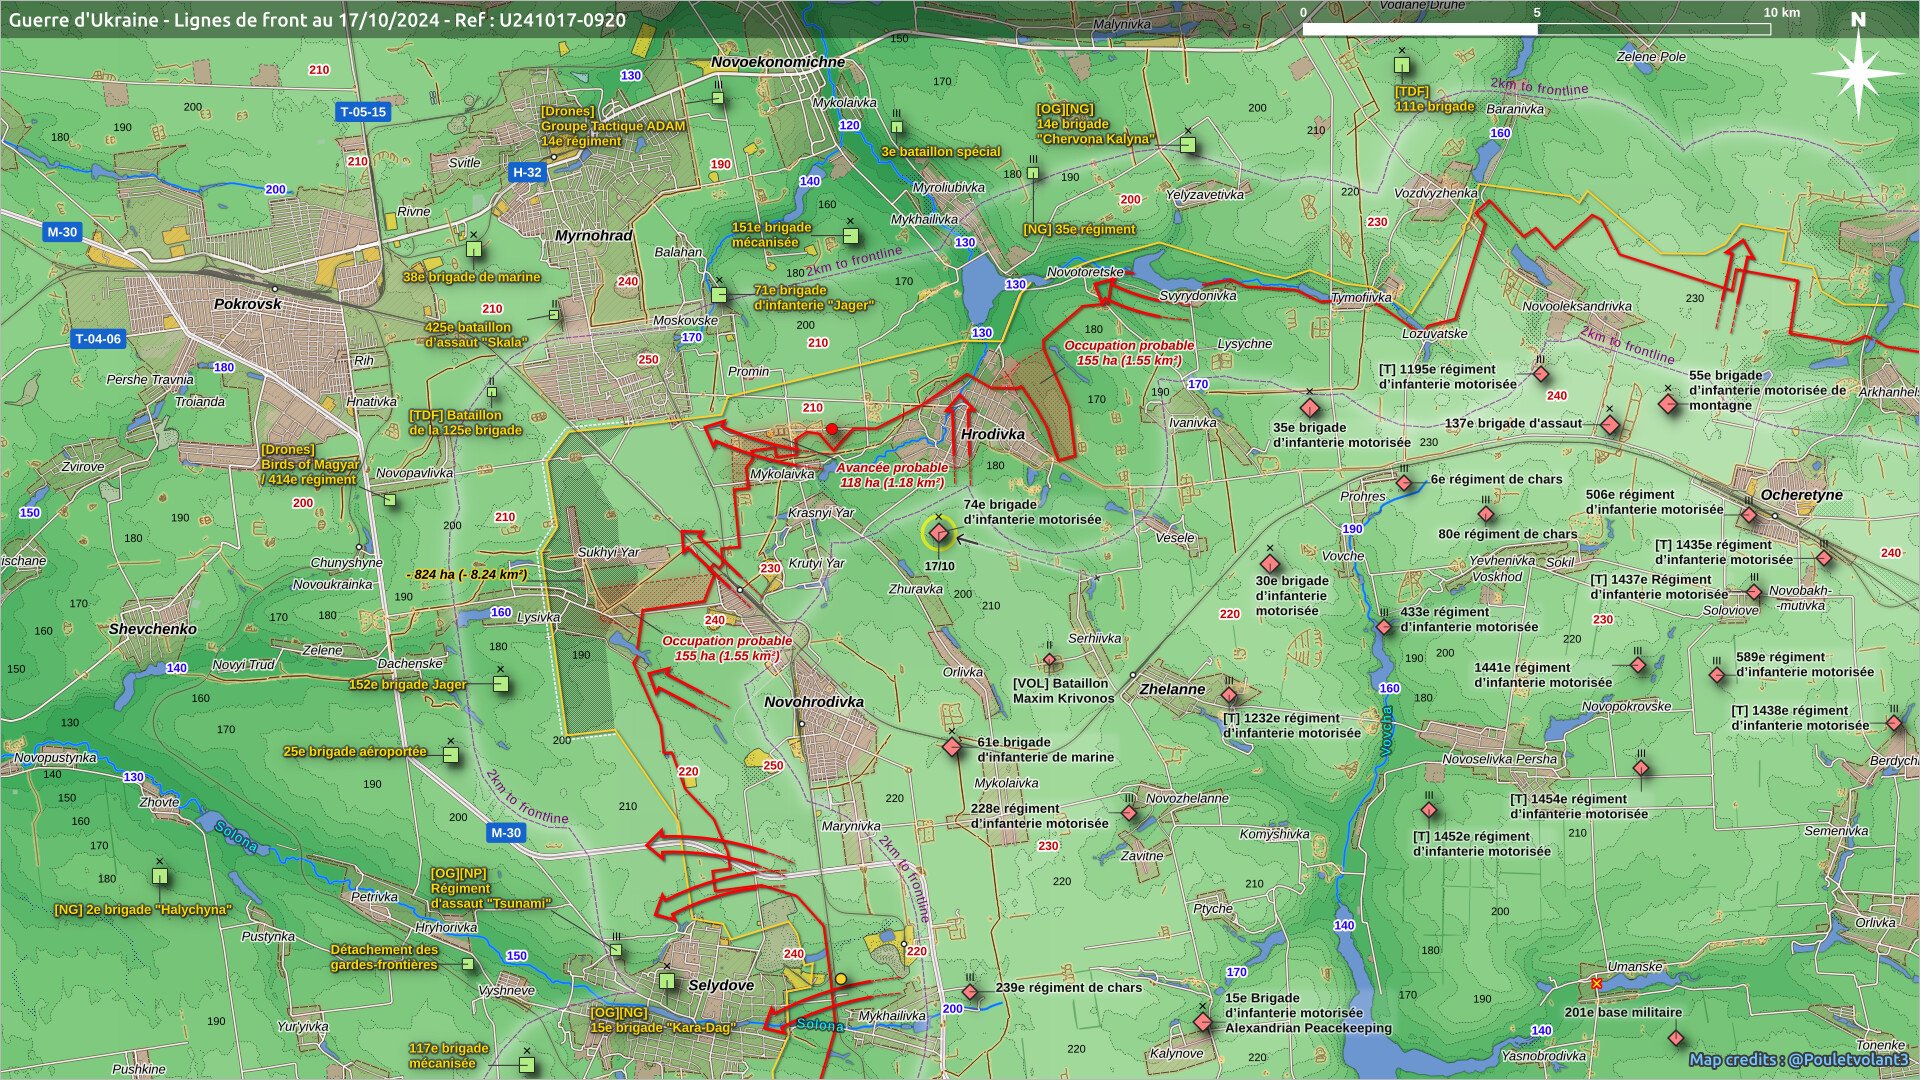Click the 228e régiment motorisée diamond

(x=1130, y=813)
